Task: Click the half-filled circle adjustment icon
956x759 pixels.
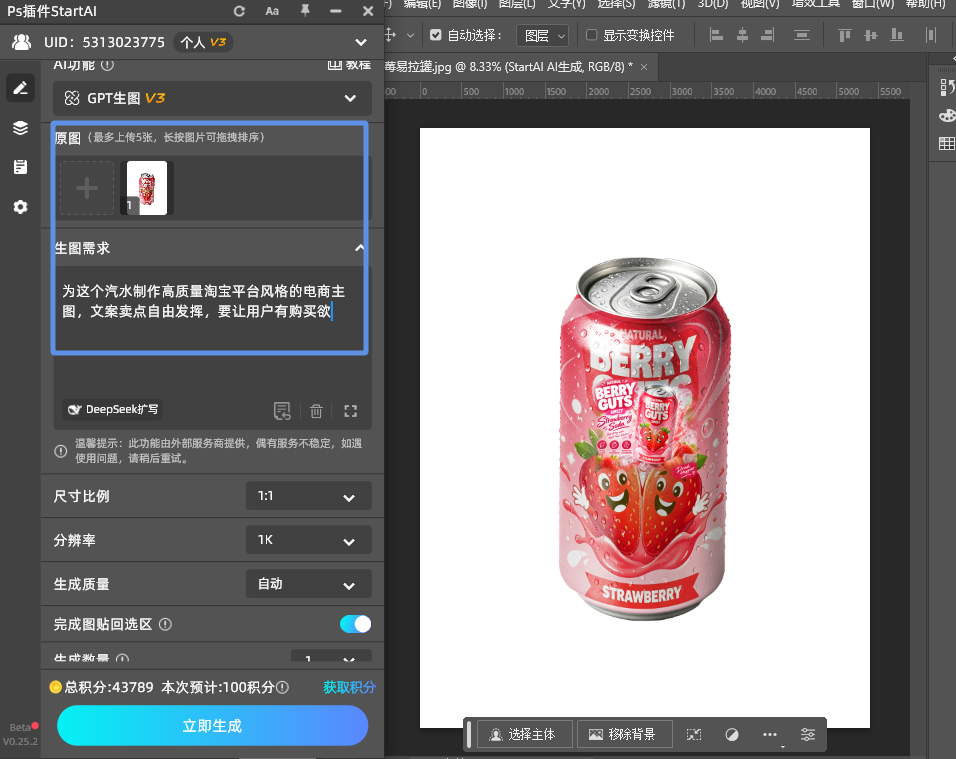Action: [x=732, y=735]
